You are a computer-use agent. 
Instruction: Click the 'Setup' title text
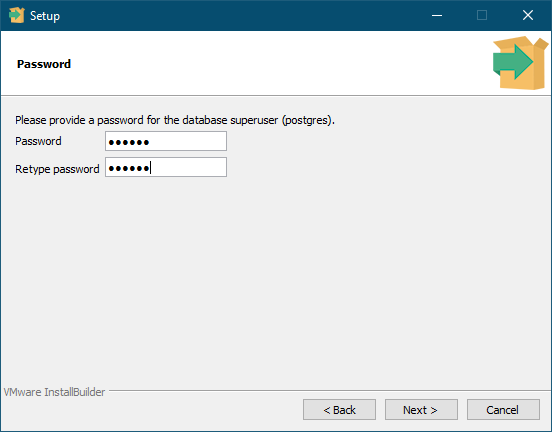[x=45, y=16]
